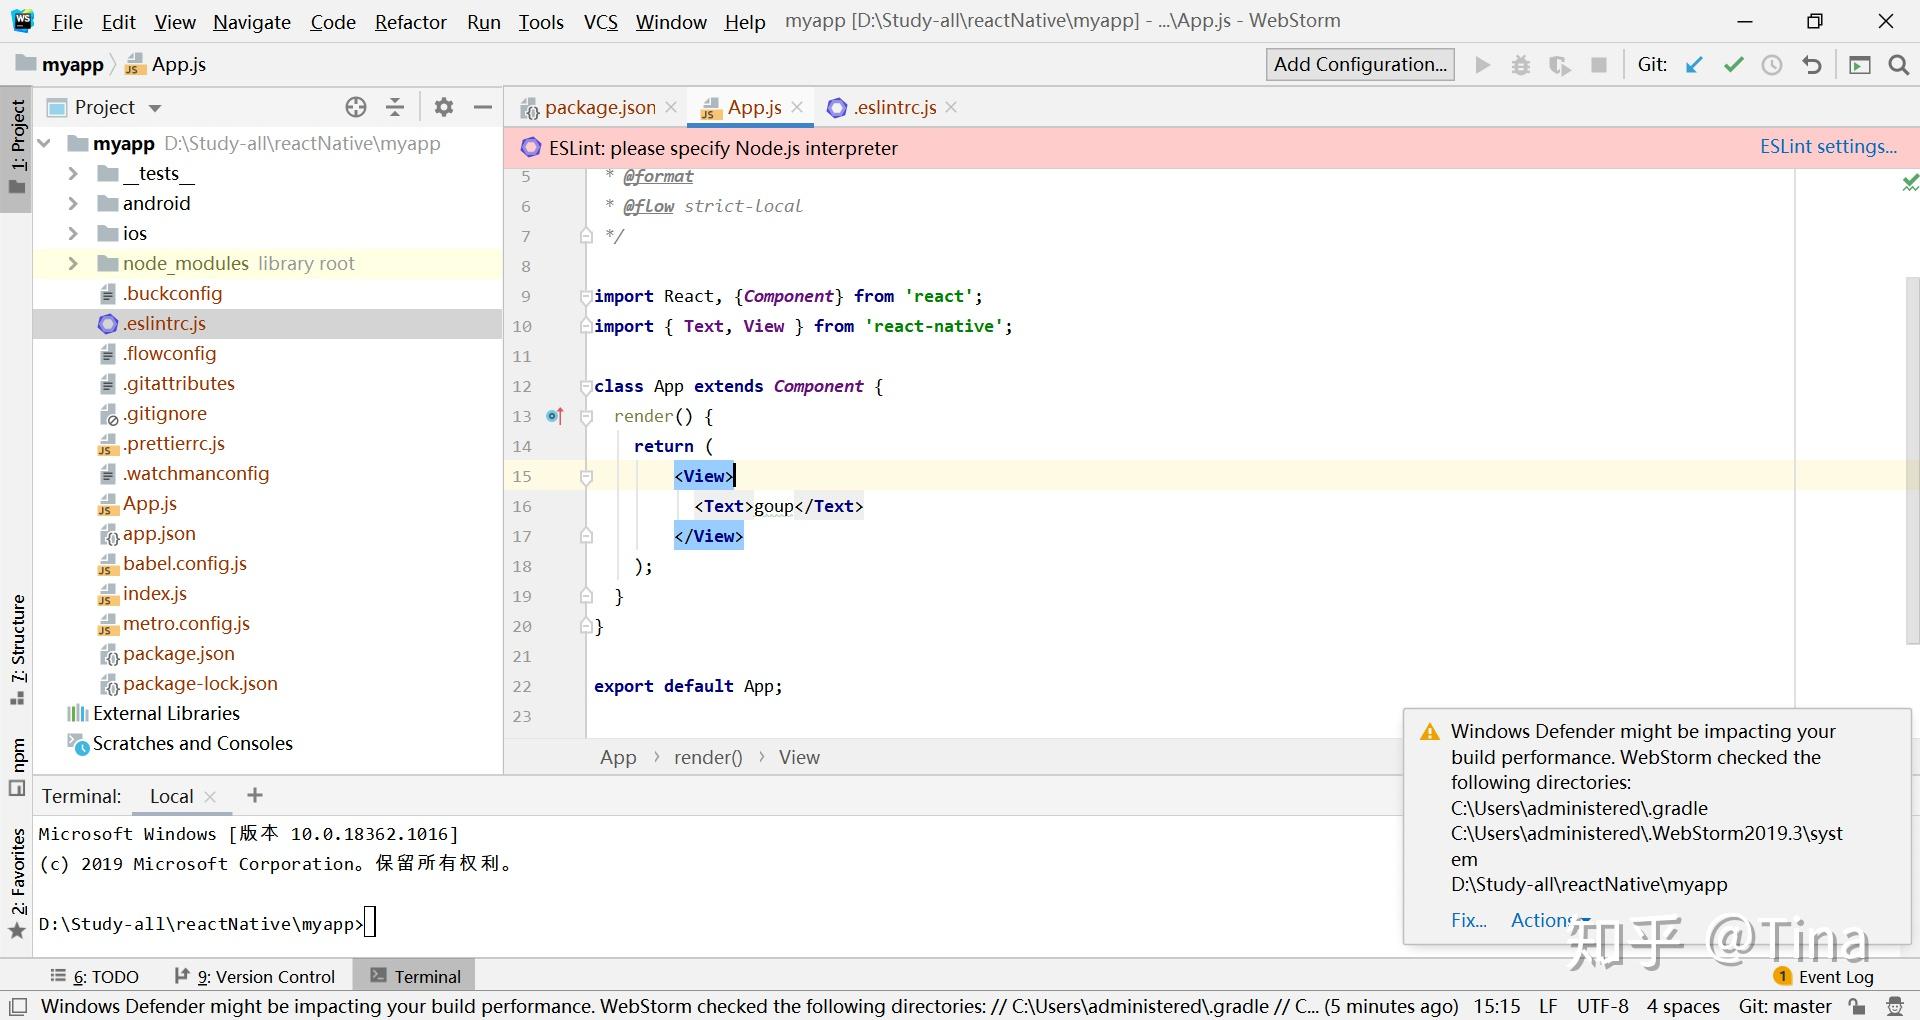Expand the android folder
The height and width of the screenshot is (1020, 1920).
click(x=72, y=203)
